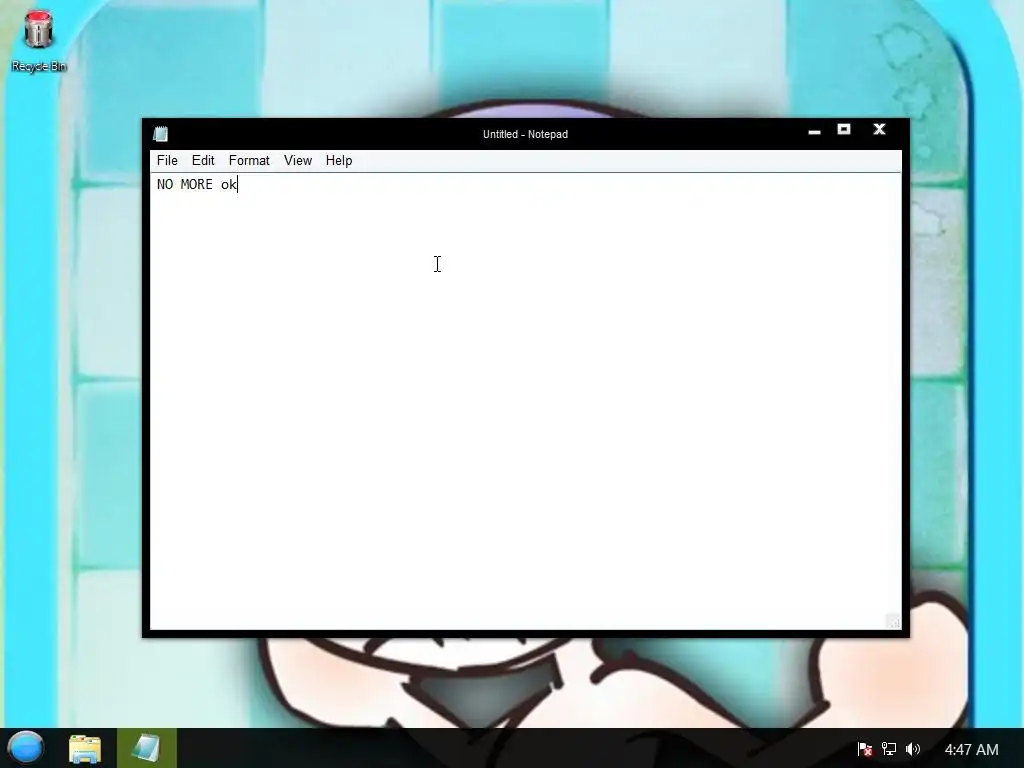The image size is (1024, 768).
Task: Click the text 'NO MORE ok'
Action: tap(197, 185)
